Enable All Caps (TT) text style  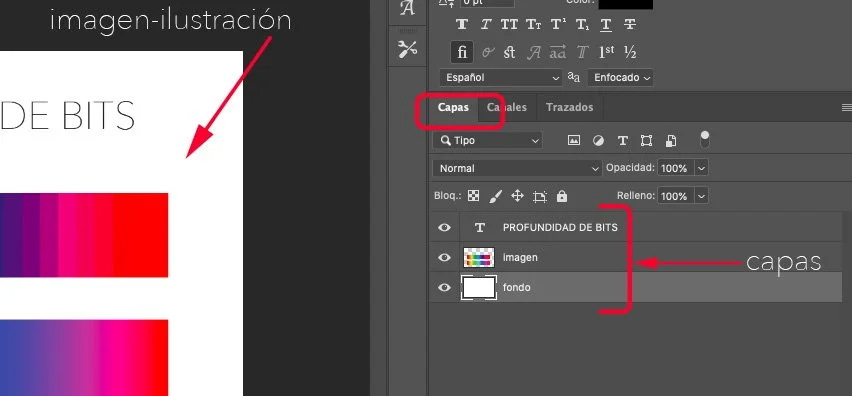509,24
